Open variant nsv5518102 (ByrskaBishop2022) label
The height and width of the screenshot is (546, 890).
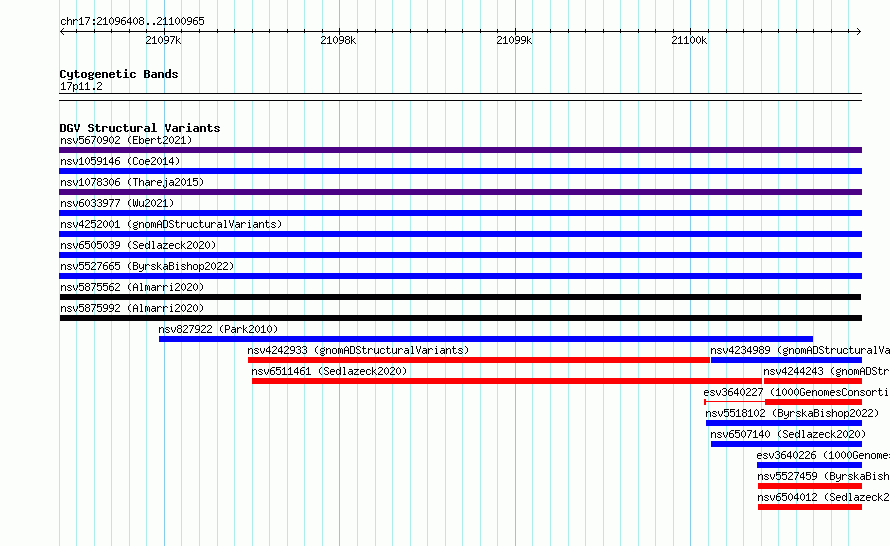pyautogui.click(x=792, y=413)
